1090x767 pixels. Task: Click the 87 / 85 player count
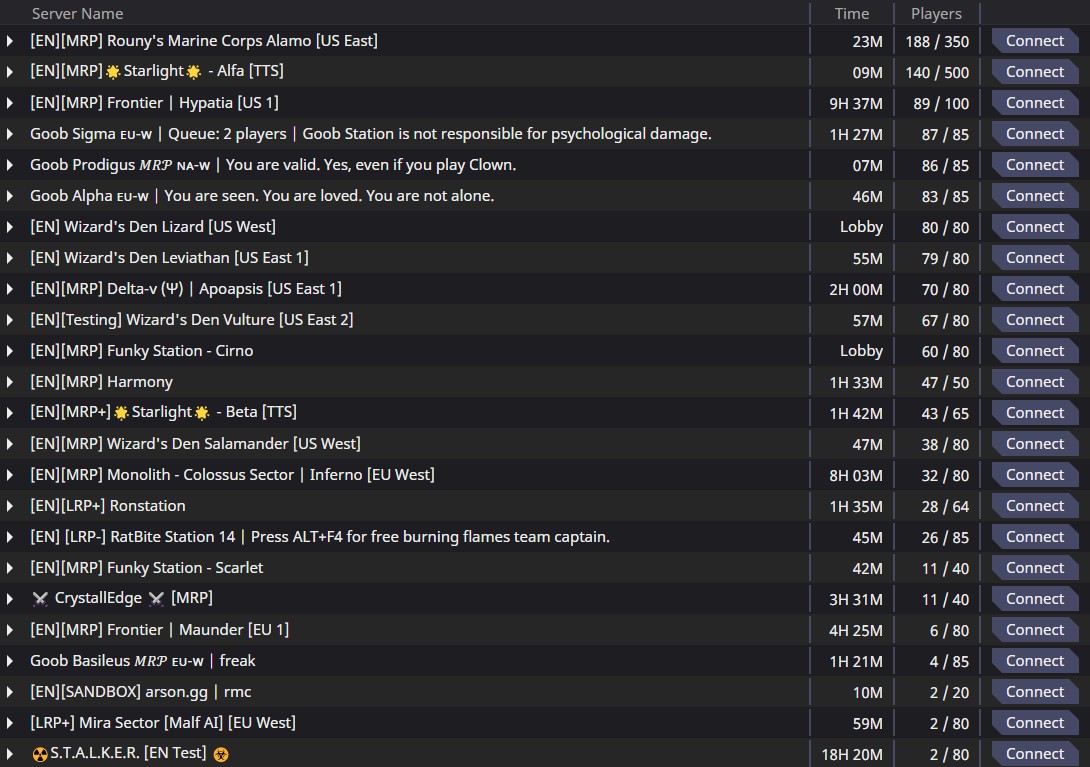click(x=945, y=135)
